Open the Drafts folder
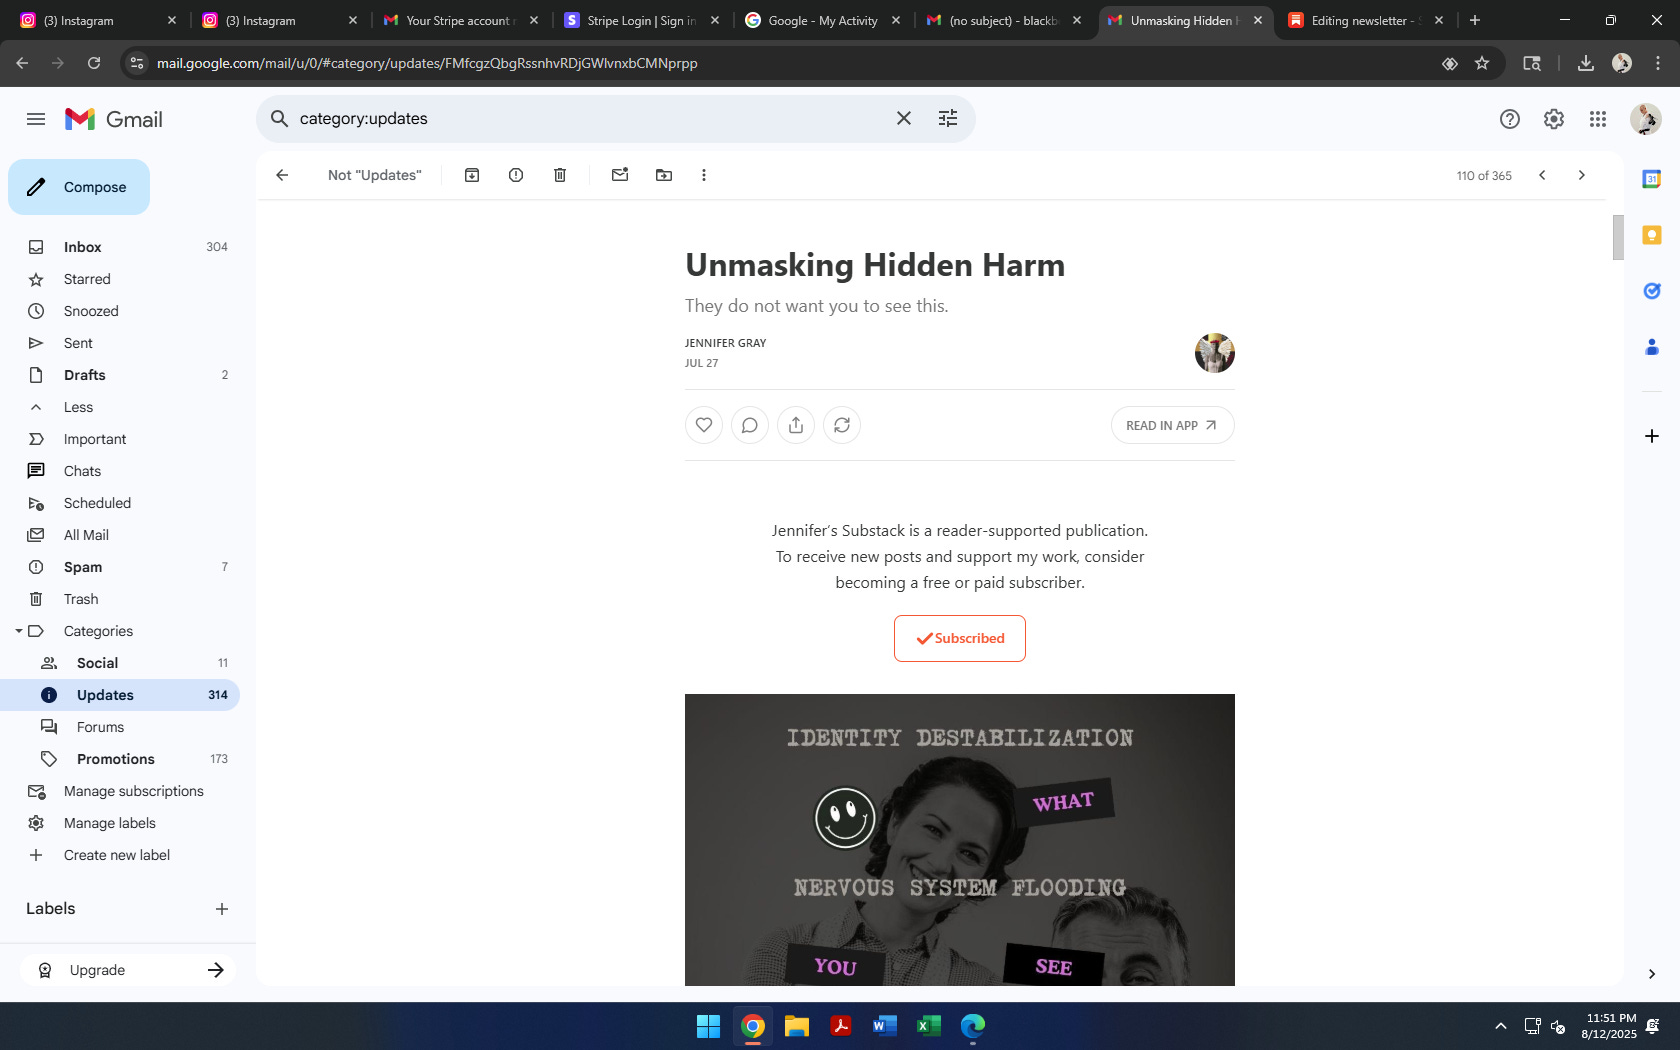 click(120, 375)
